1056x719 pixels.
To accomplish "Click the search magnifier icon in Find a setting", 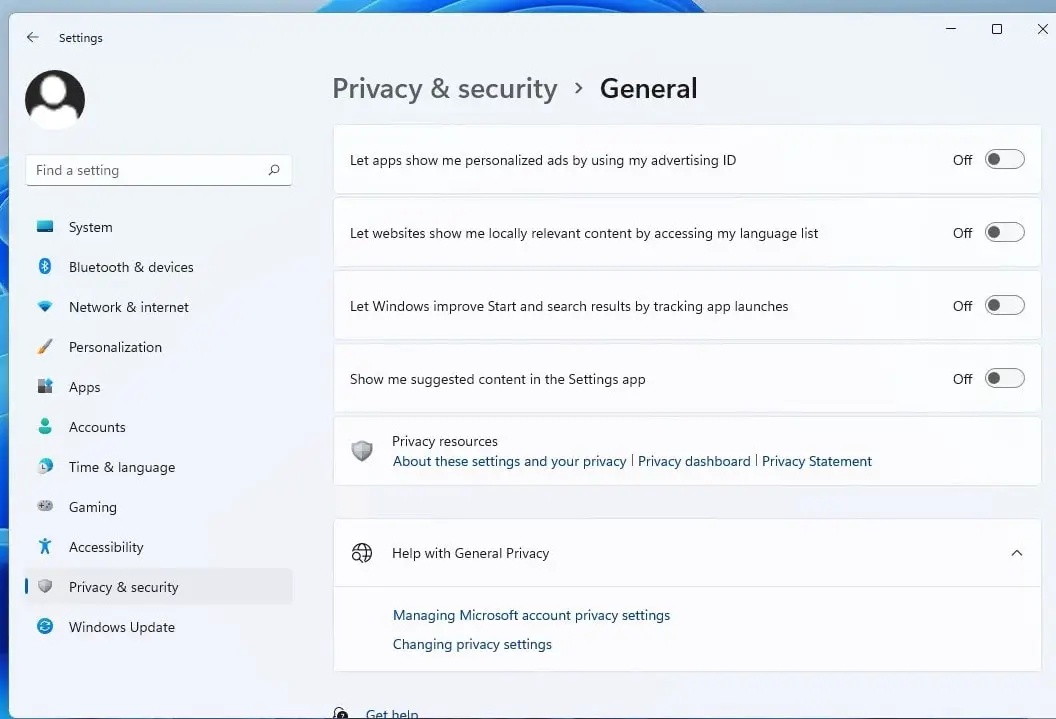I will [274, 170].
